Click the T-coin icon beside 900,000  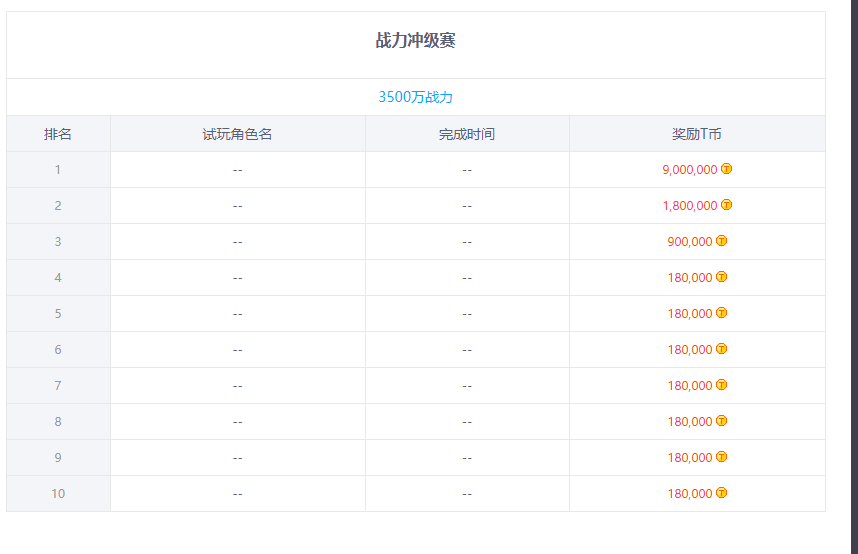click(x=722, y=241)
